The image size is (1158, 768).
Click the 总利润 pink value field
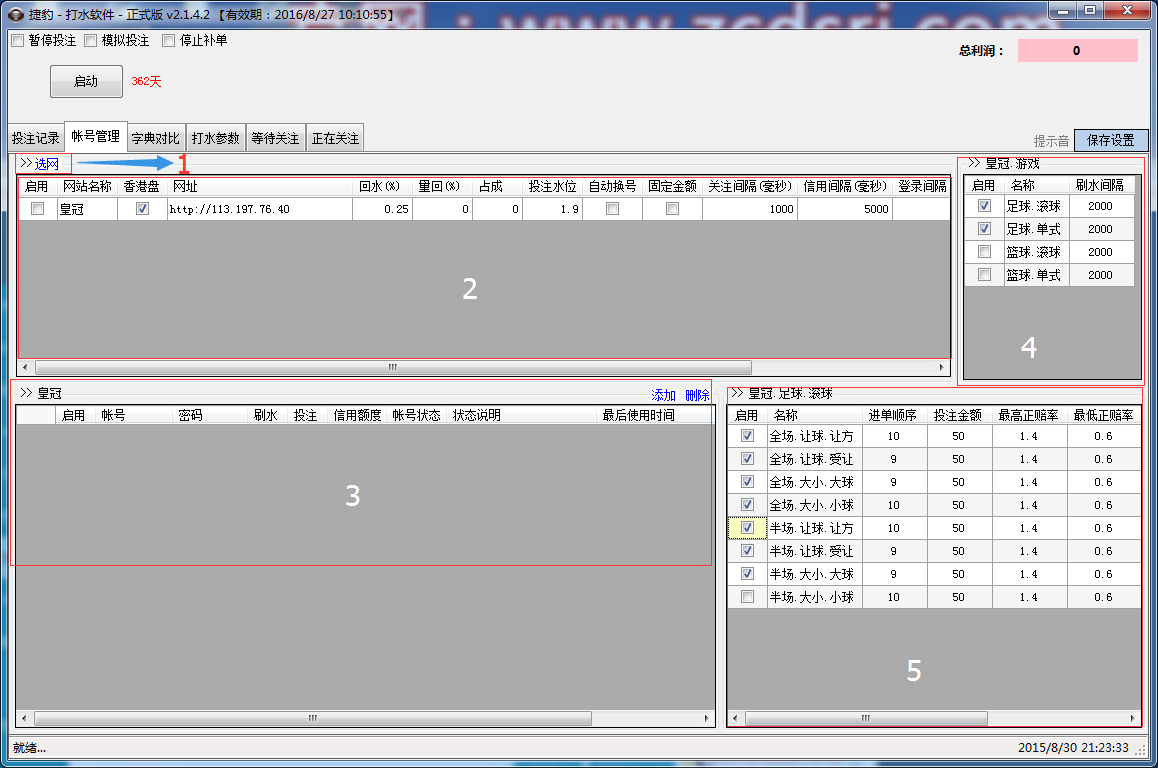pos(1077,51)
